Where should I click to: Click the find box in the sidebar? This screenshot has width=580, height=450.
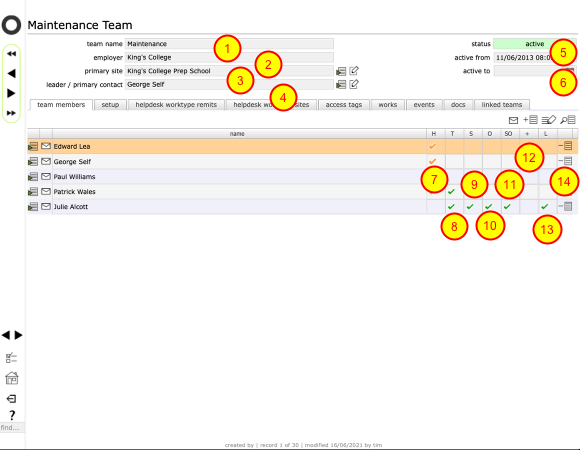(x=12, y=427)
